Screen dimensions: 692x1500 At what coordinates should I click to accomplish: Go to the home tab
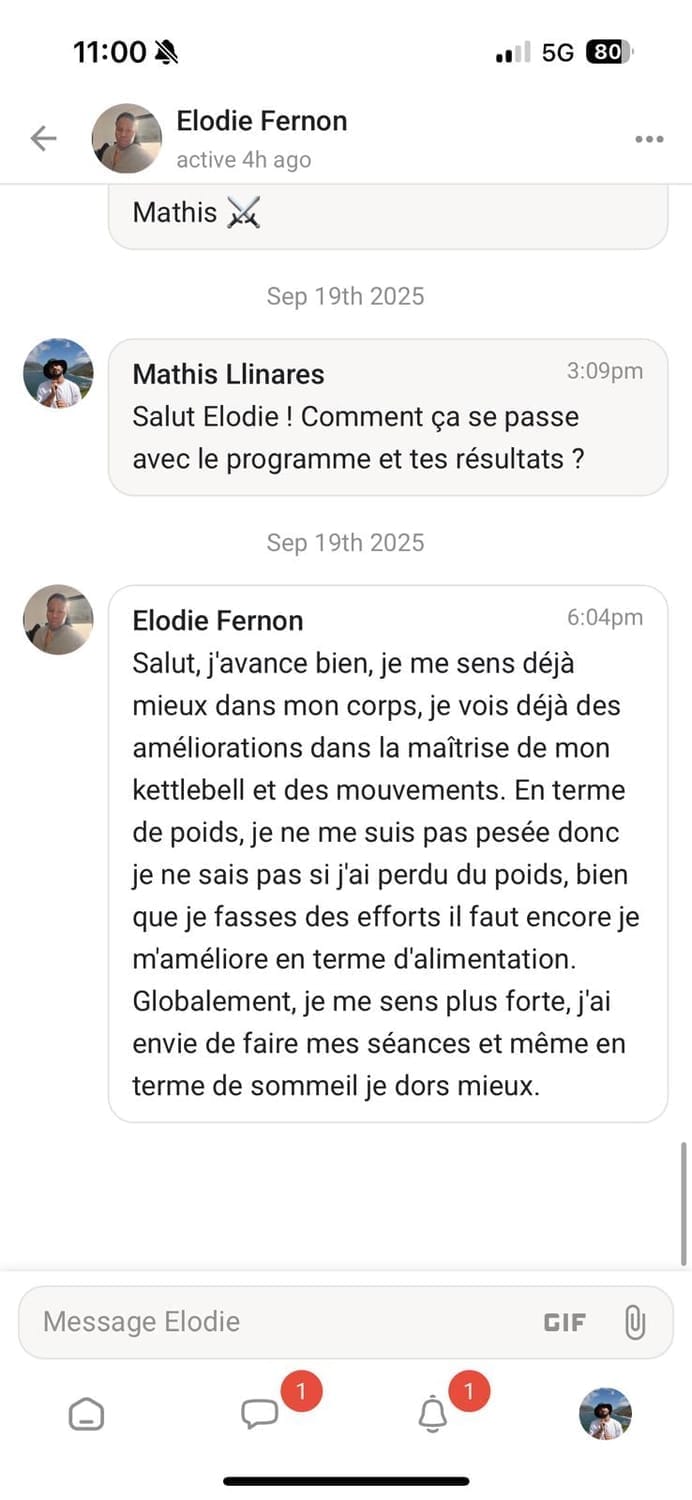point(86,1414)
